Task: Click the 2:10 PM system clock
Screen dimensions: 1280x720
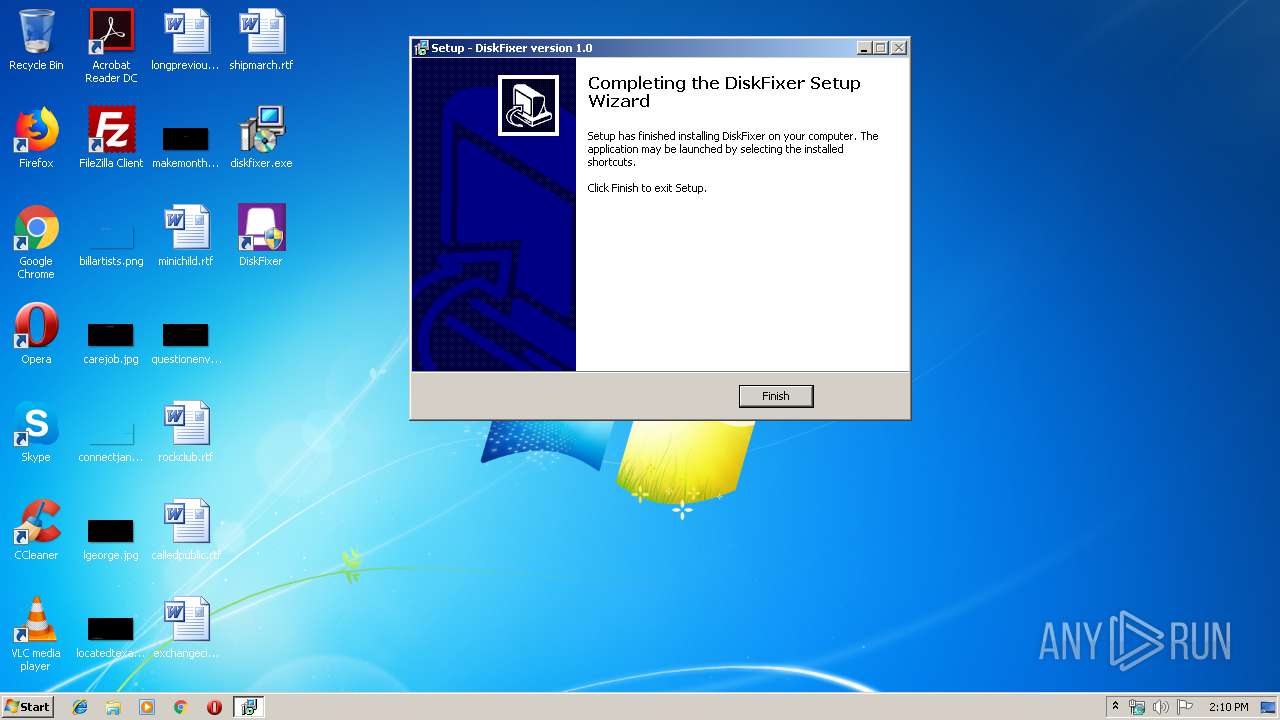Action: point(1228,707)
